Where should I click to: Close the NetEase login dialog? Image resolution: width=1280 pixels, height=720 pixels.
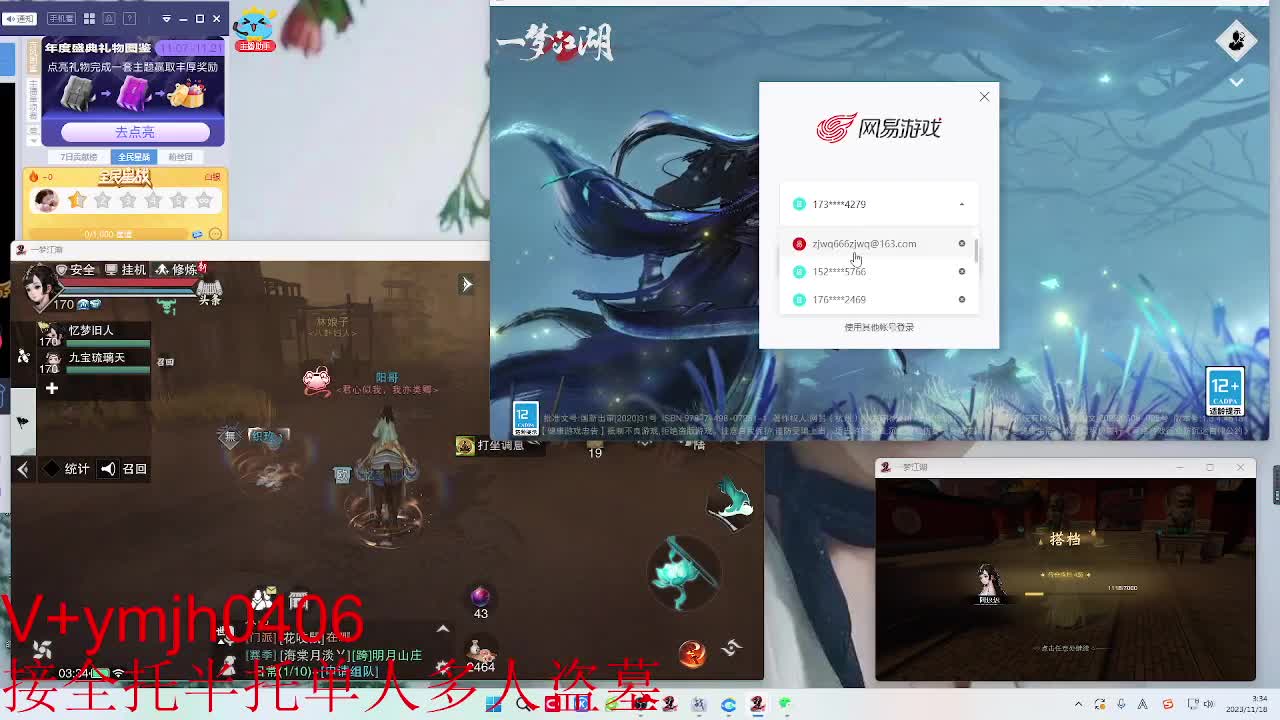pyautogui.click(x=984, y=96)
